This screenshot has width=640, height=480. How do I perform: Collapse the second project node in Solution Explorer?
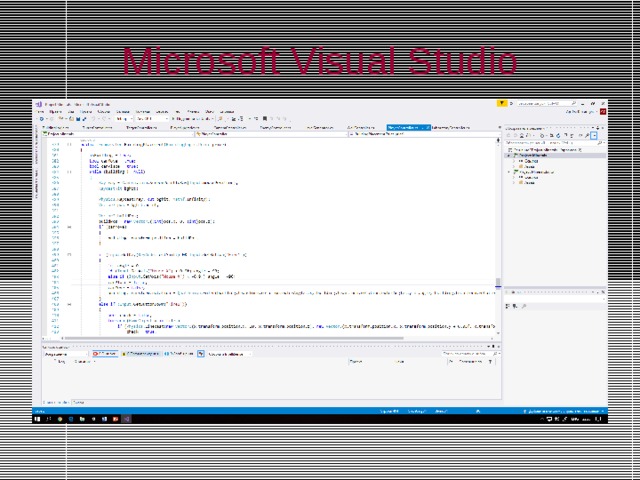pyautogui.click(x=509, y=172)
